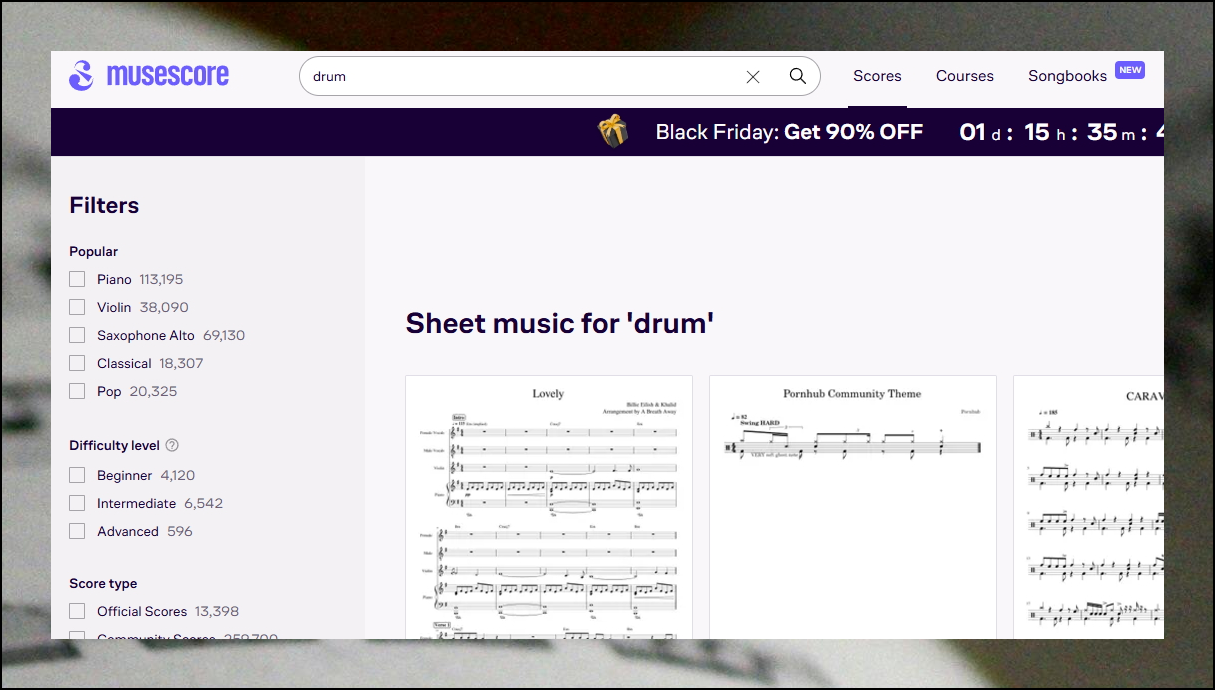Click the Saxophone Alto count '69,130'
Image resolution: width=1215 pixels, height=690 pixels.
click(x=224, y=336)
